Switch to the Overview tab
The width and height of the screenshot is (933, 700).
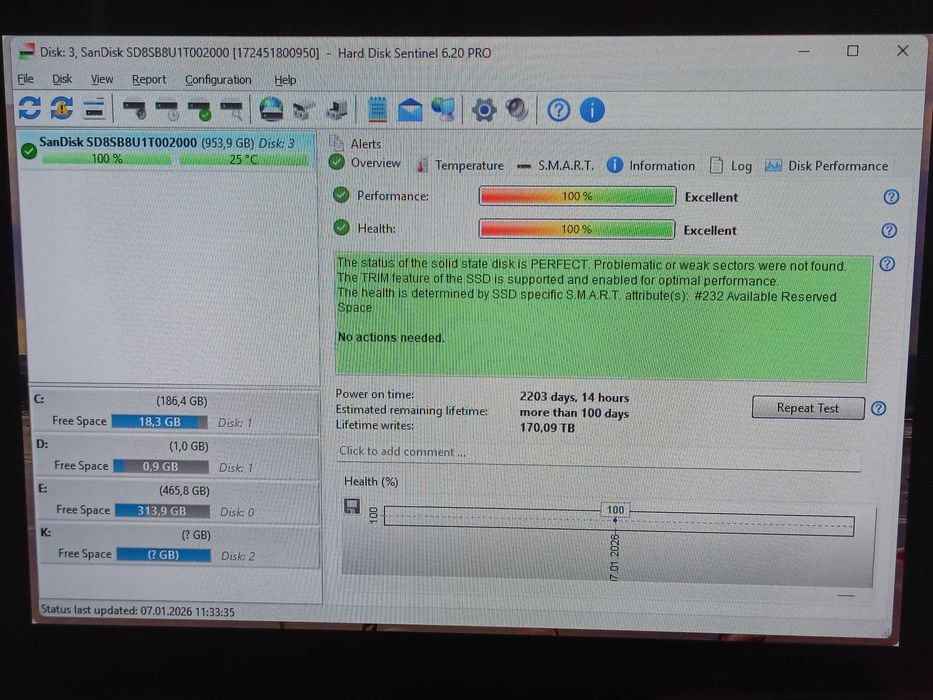(365, 162)
